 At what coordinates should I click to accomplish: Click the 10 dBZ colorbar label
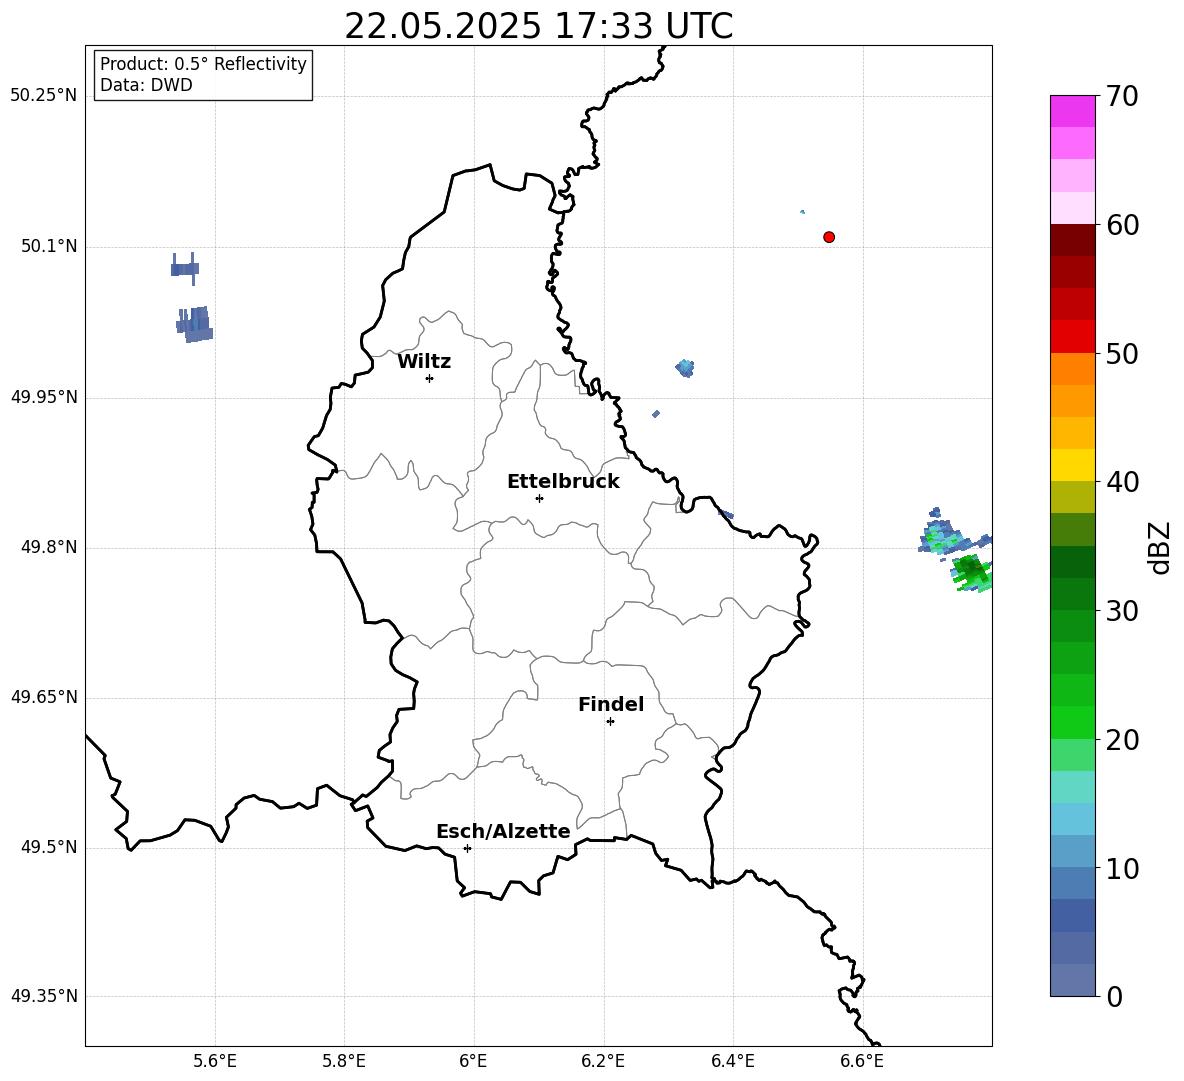pyautogui.click(x=1122, y=868)
